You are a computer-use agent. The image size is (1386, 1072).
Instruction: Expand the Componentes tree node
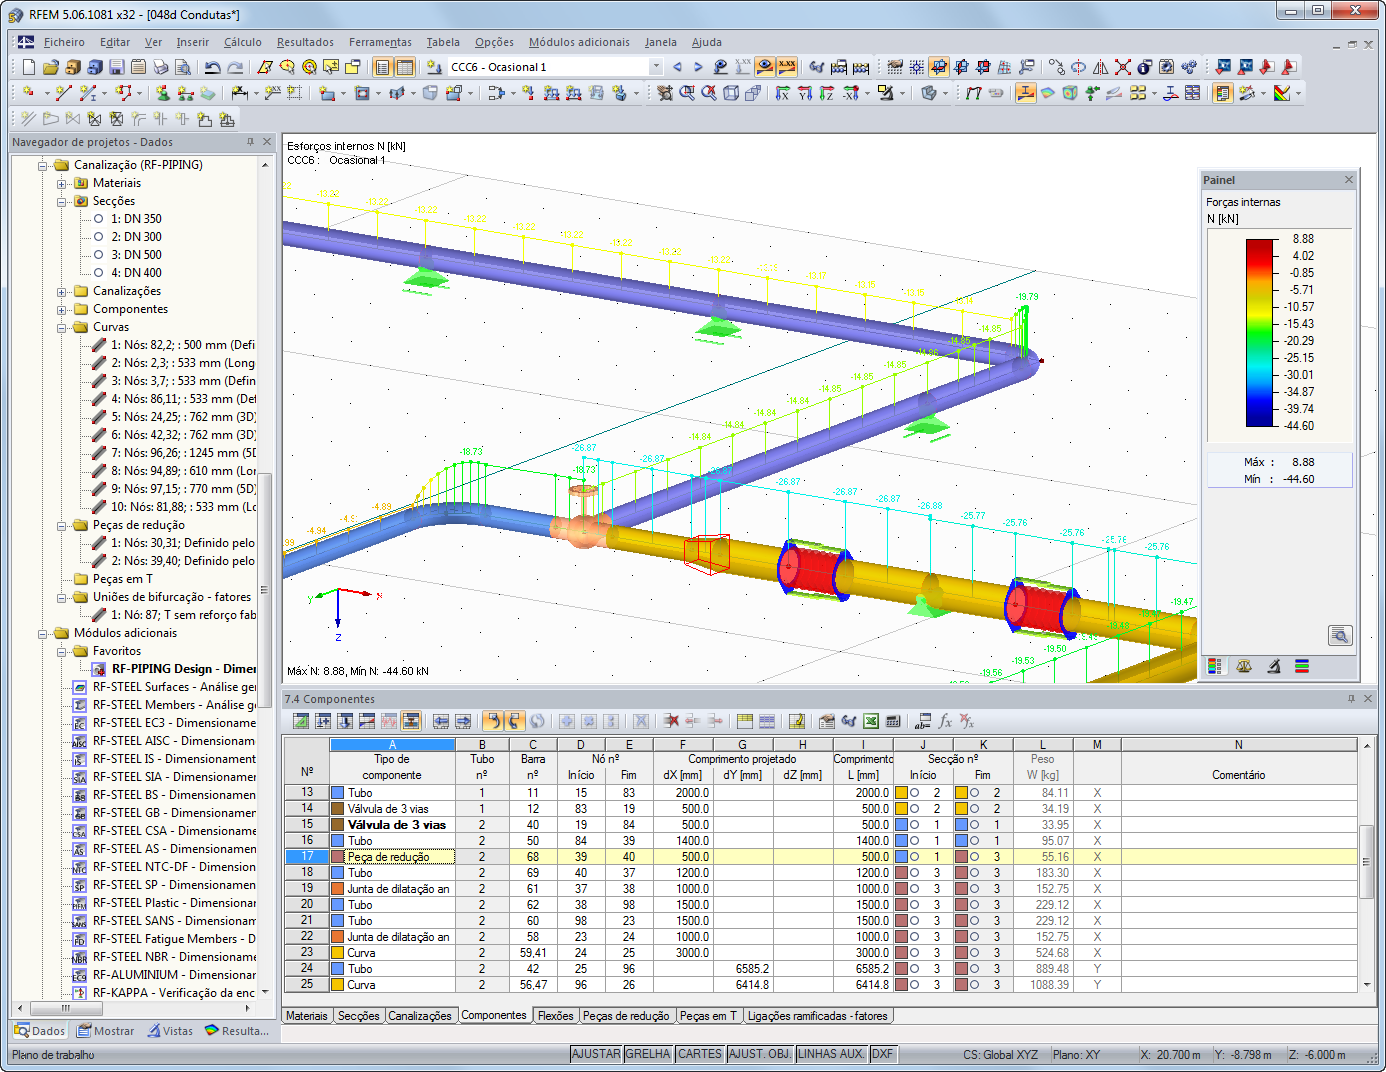coord(62,309)
